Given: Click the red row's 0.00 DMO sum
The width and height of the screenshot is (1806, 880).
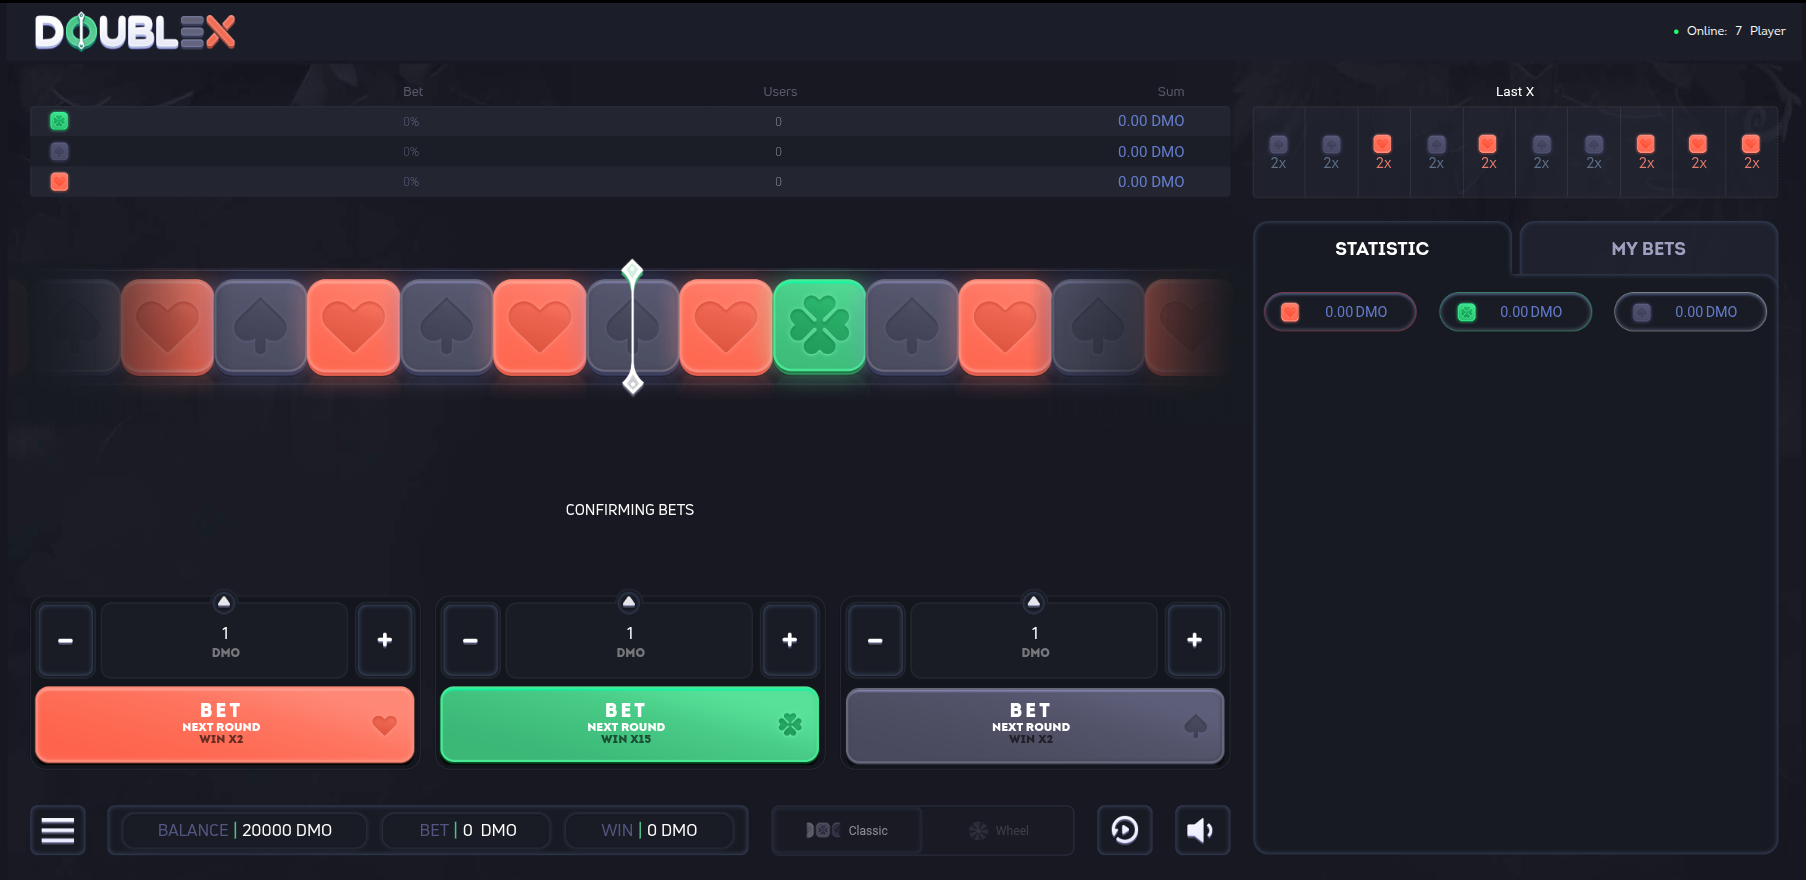Looking at the screenshot, I should point(1151,182).
